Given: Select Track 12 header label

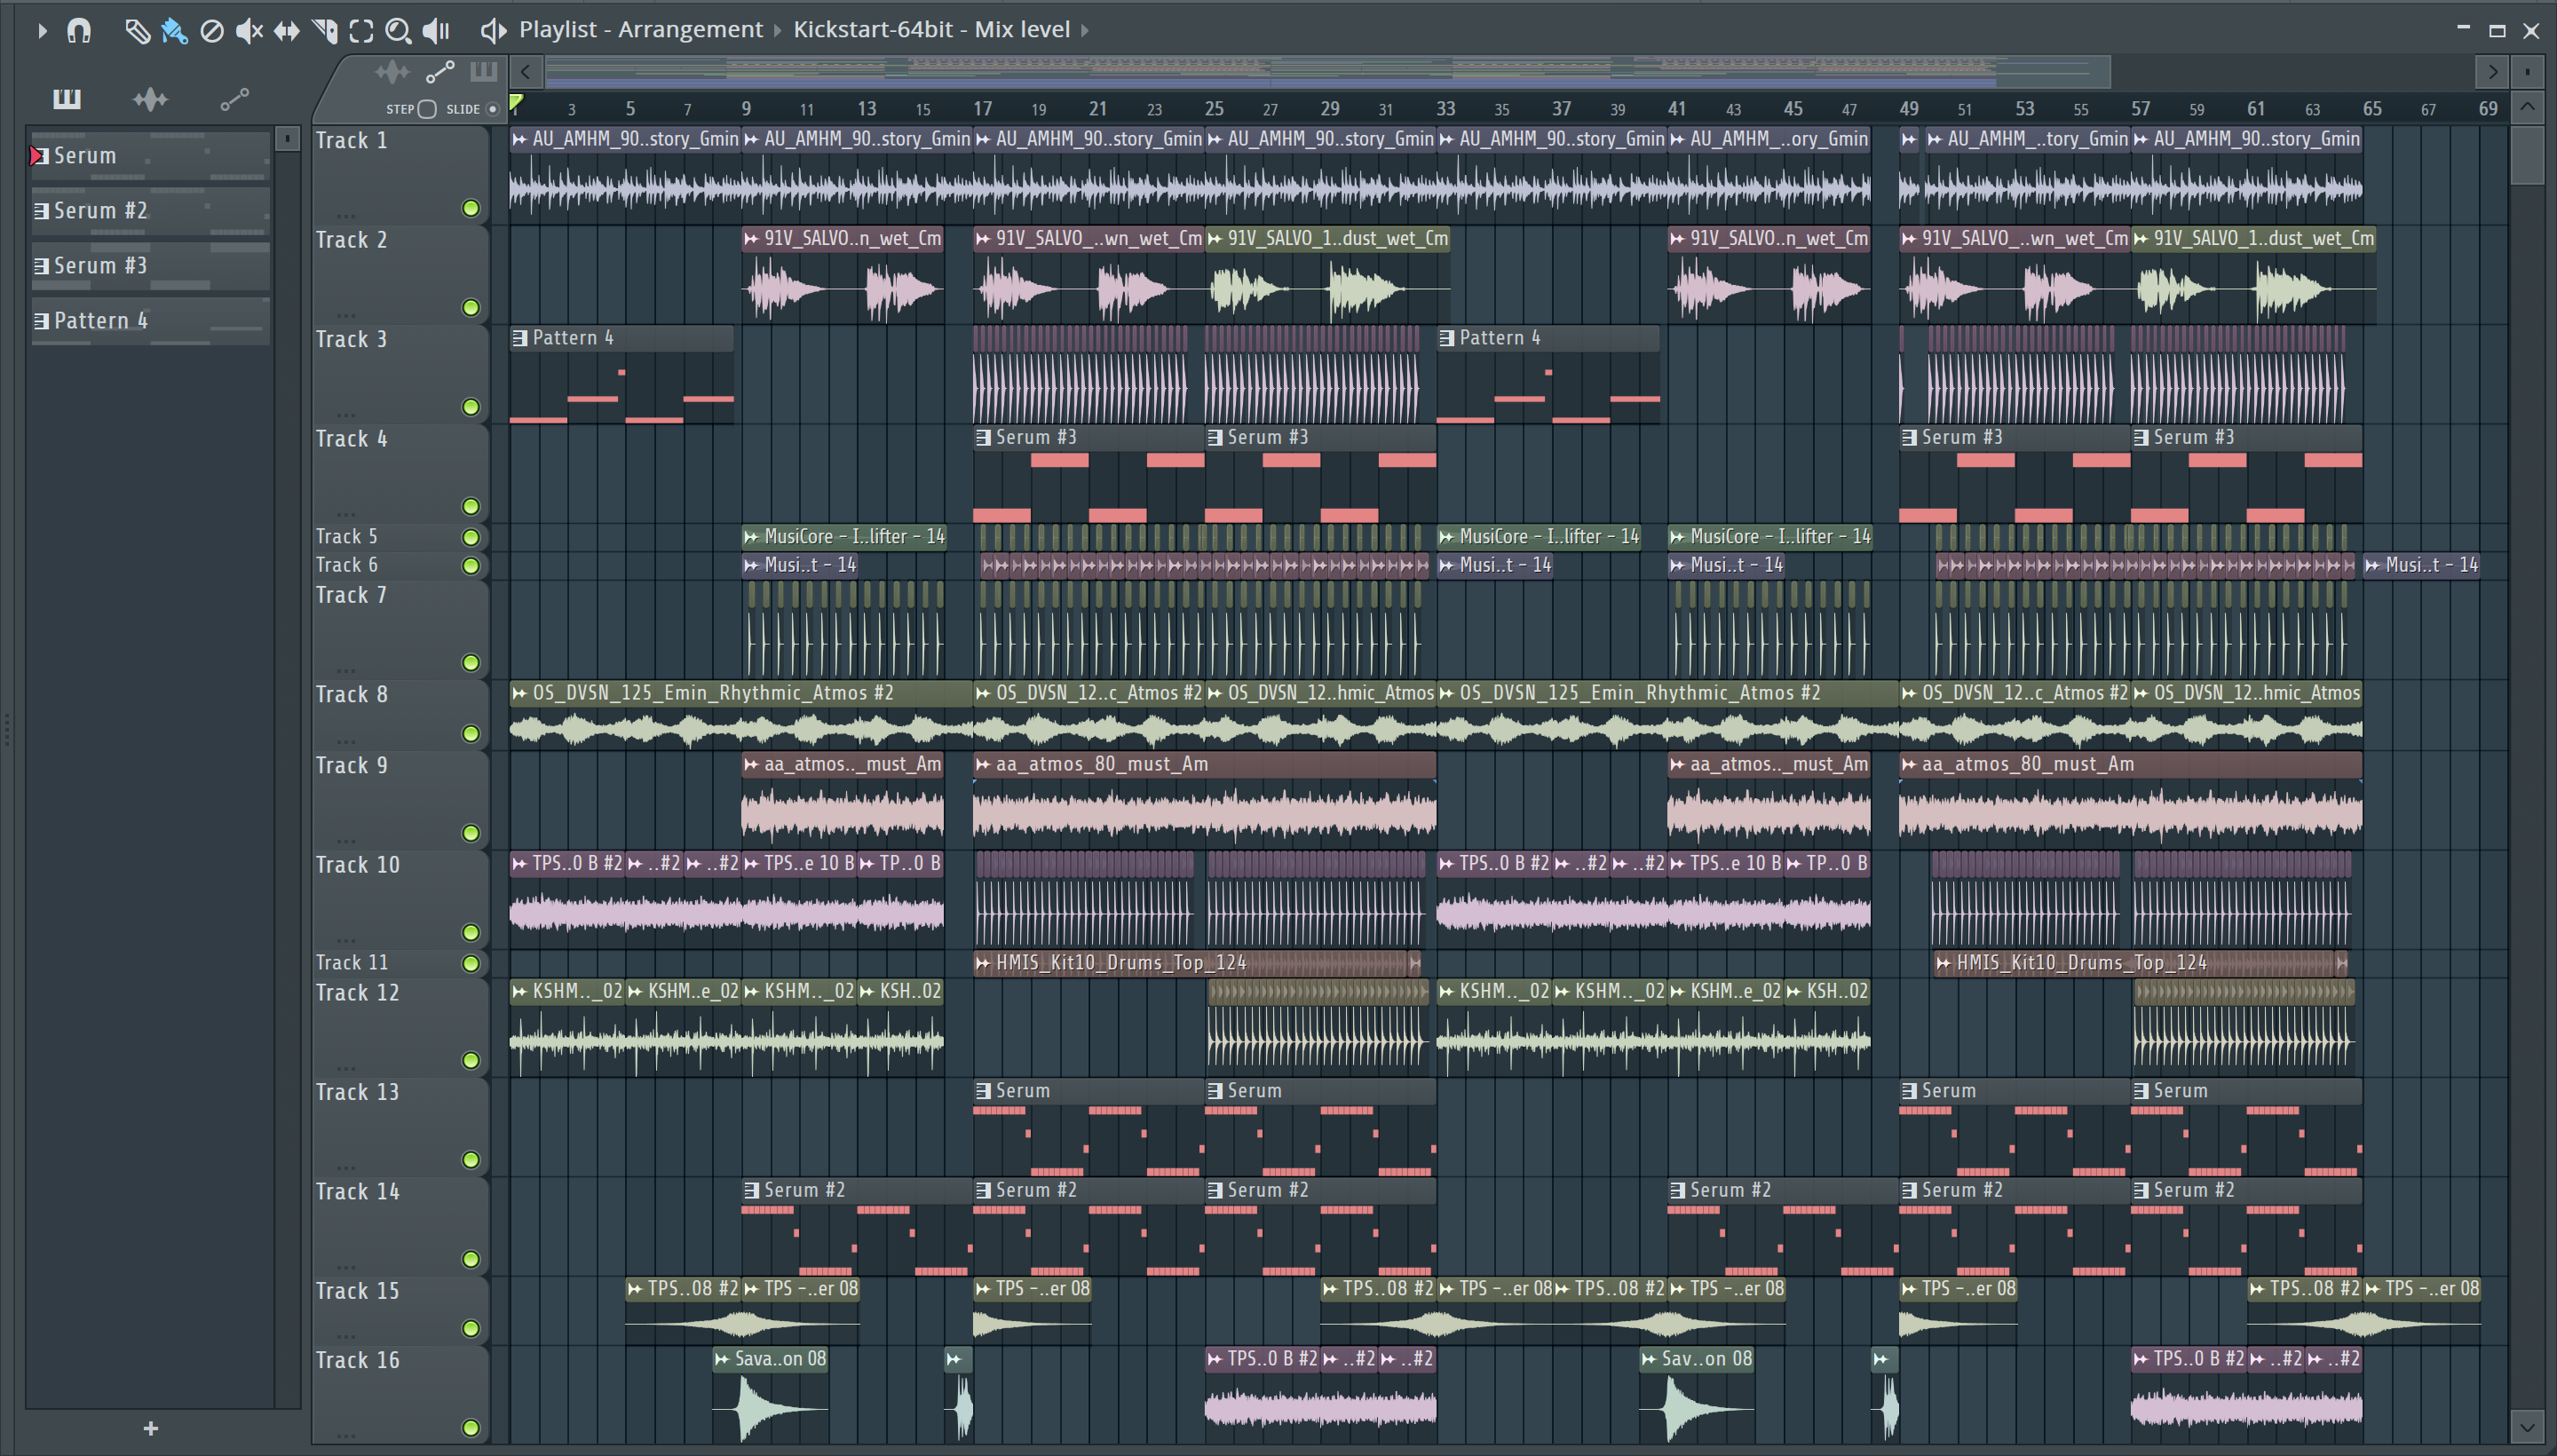Looking at the screenshot, I should pyautogui.click(x=357, y=993).
